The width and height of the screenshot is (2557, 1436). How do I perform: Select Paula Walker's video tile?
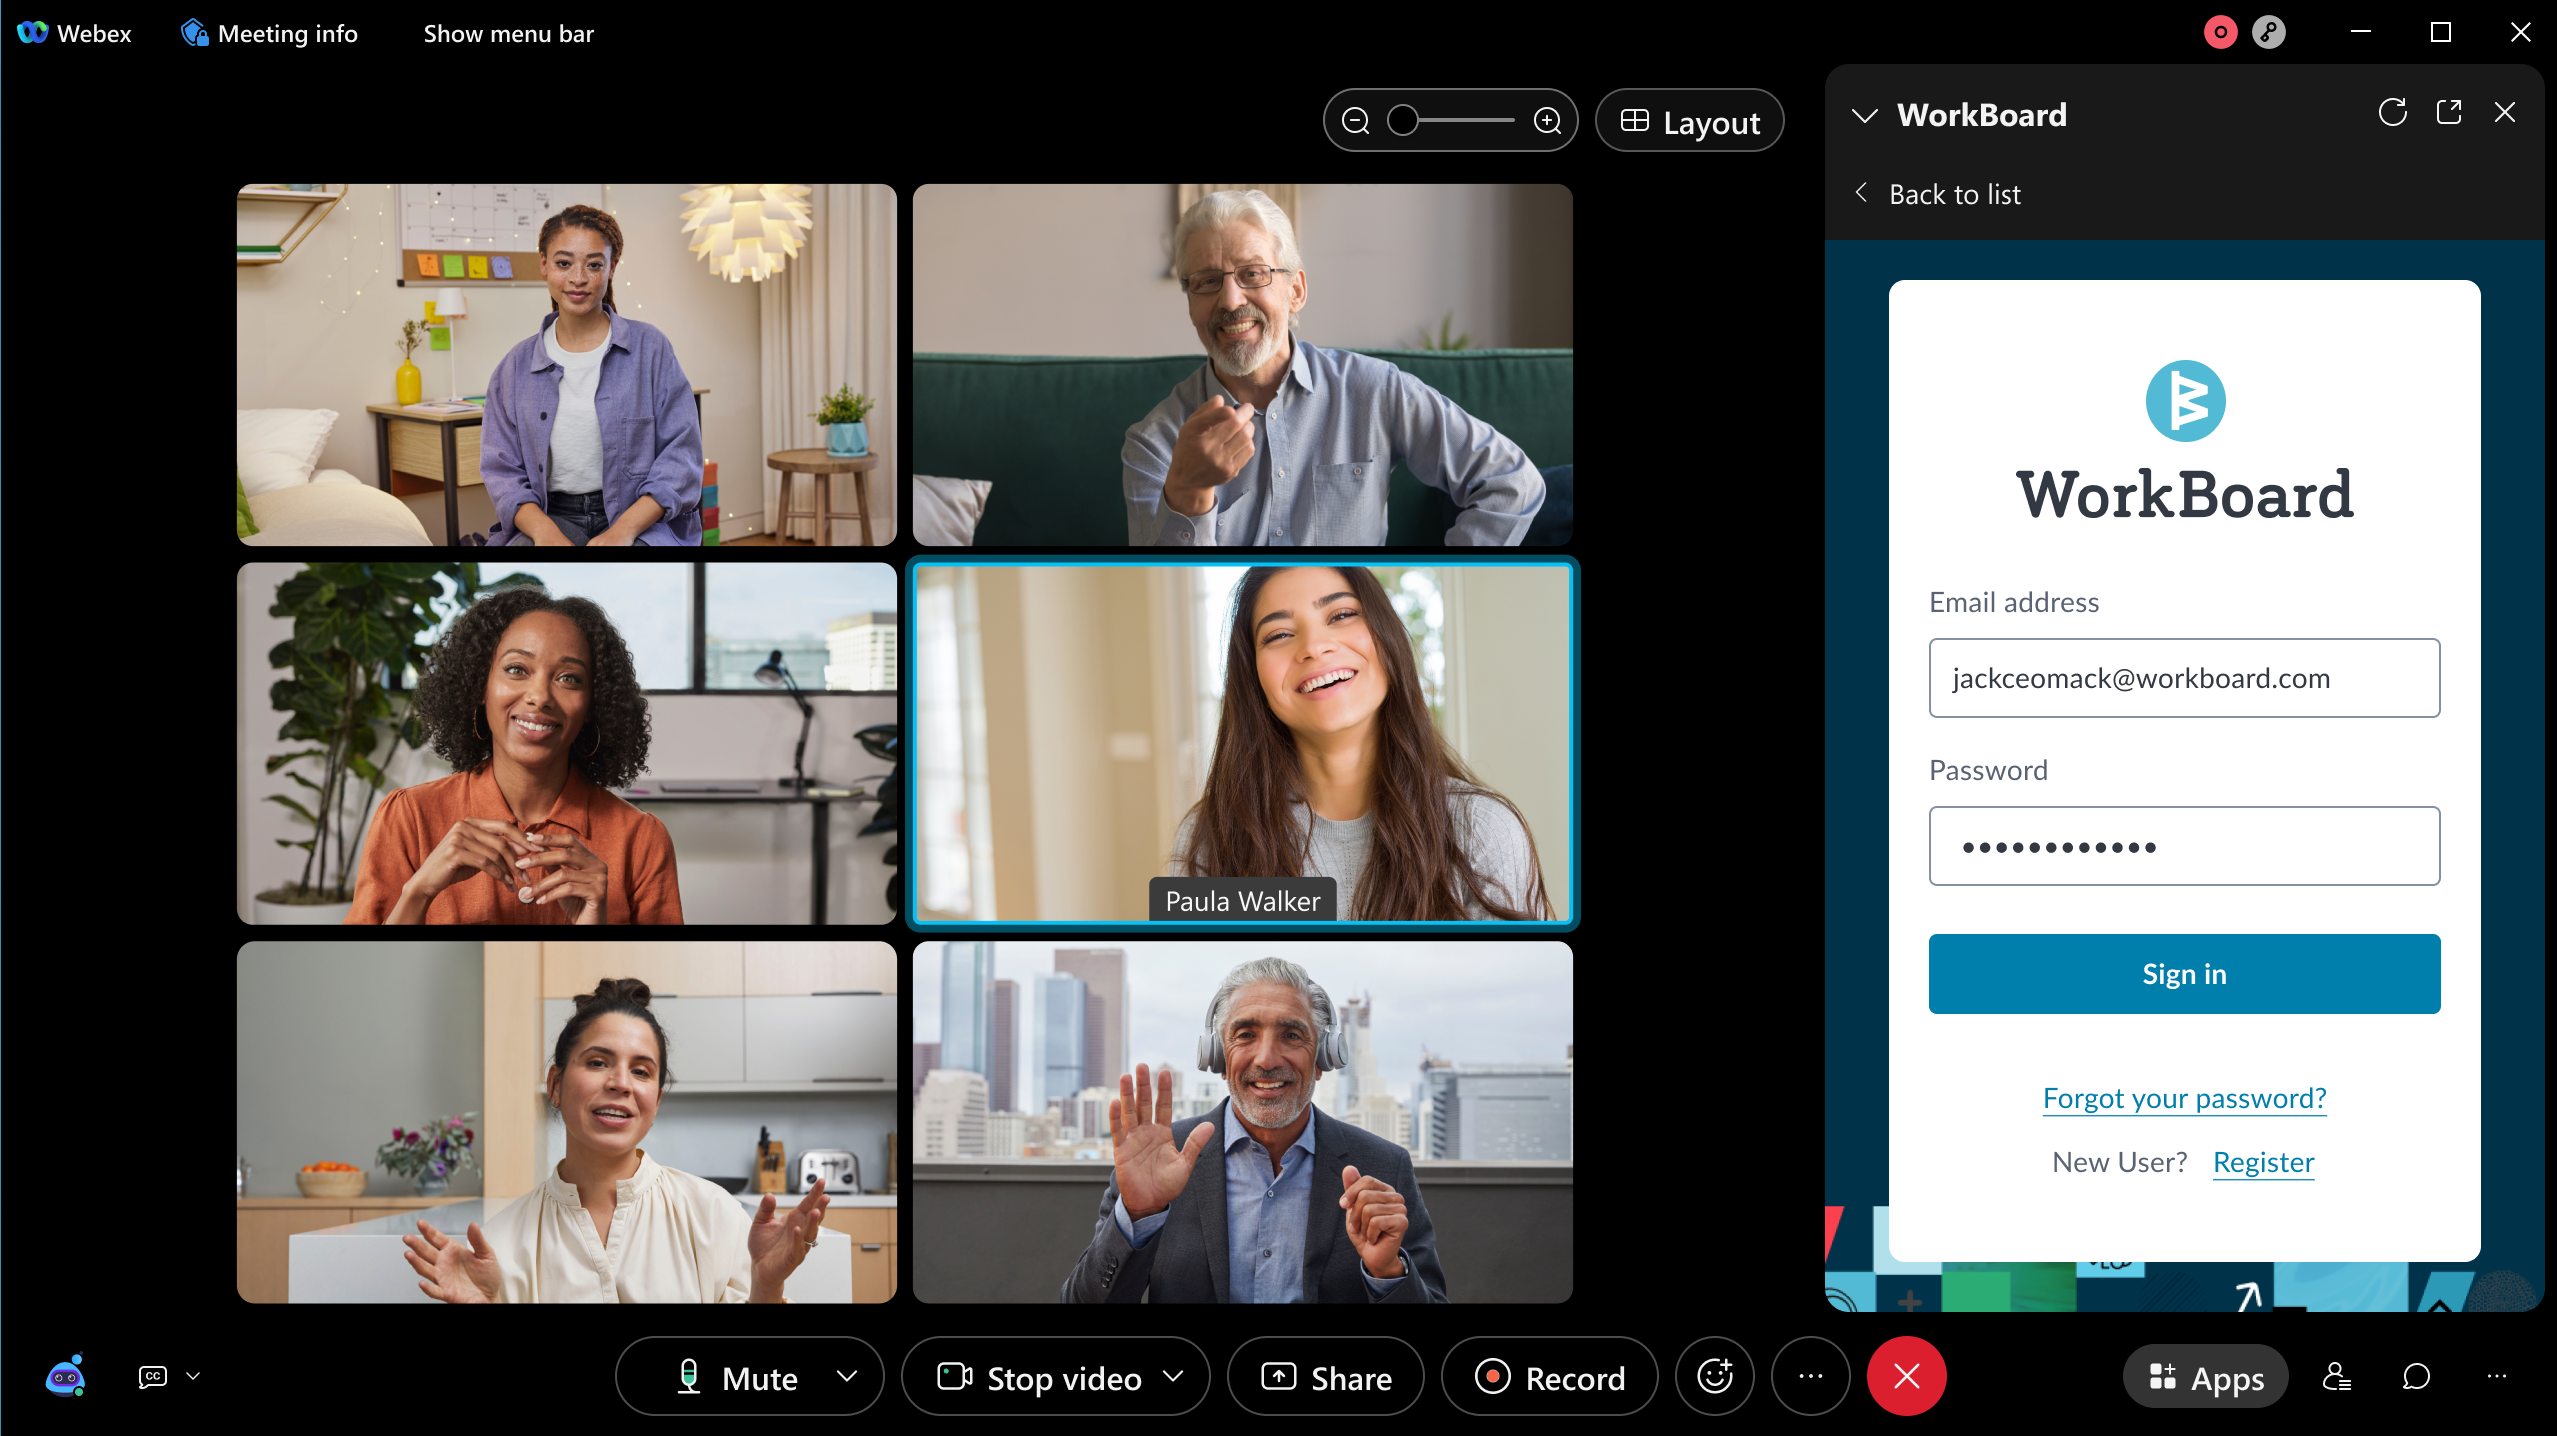(x=1242, y=743)
